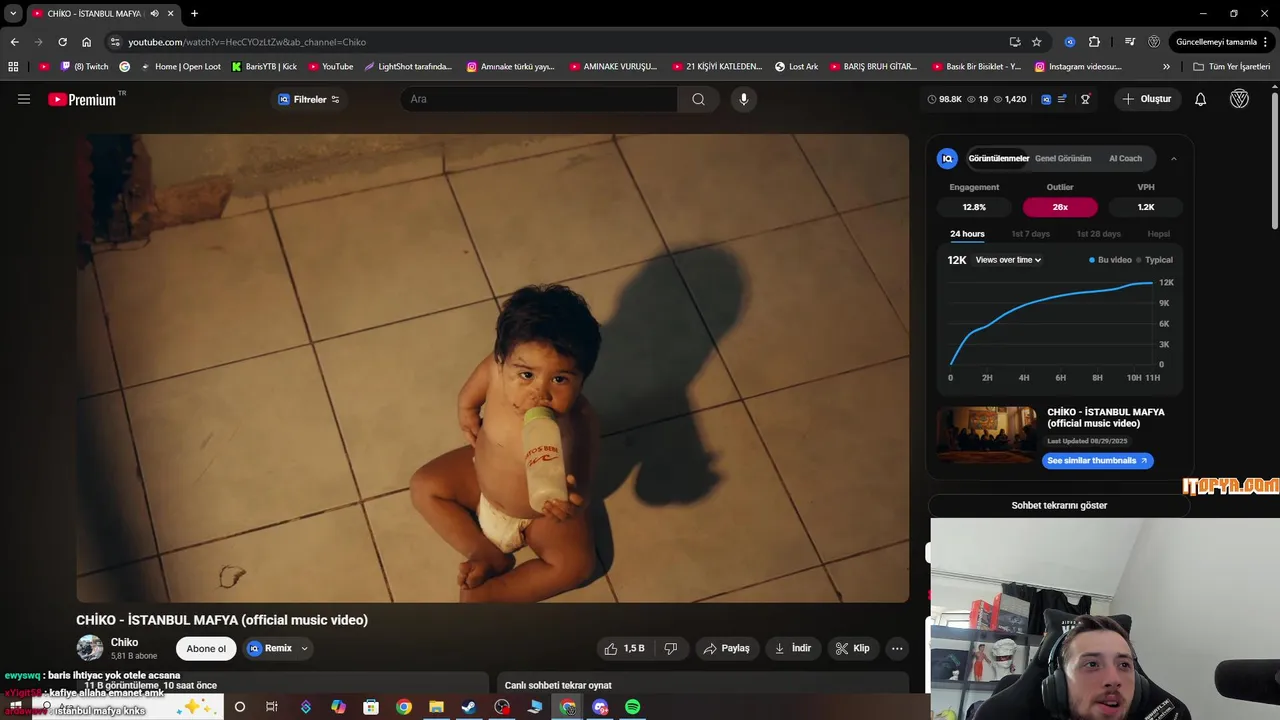Toggle the Typical chart legend
This screenshot has height=720, width=1280.
(x=1155, y=260)
